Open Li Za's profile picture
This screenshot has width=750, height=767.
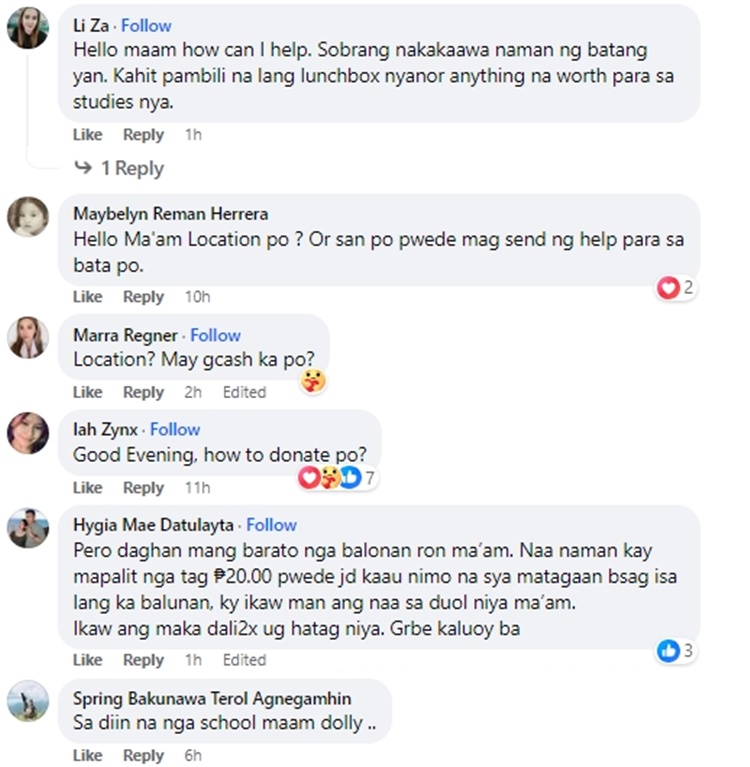tap(28, 28)
